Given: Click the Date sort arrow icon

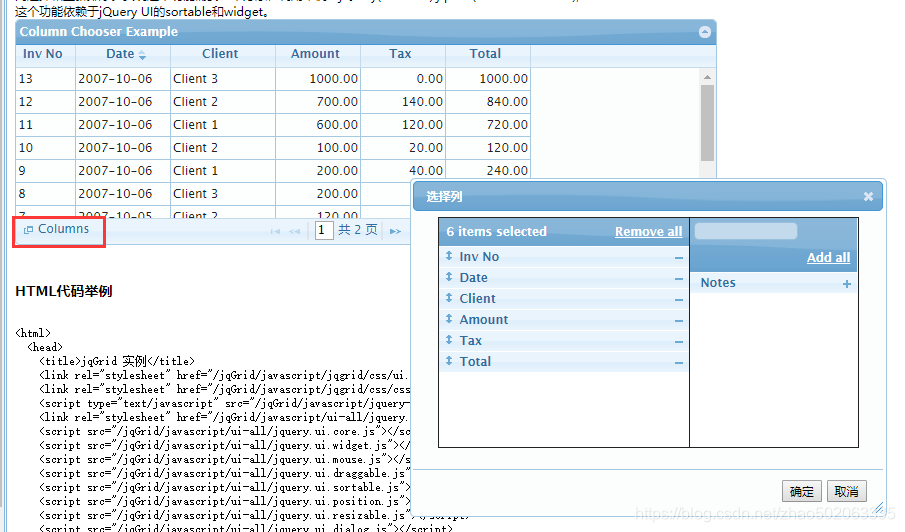Looking at the screenshot, I should [143, 55].
